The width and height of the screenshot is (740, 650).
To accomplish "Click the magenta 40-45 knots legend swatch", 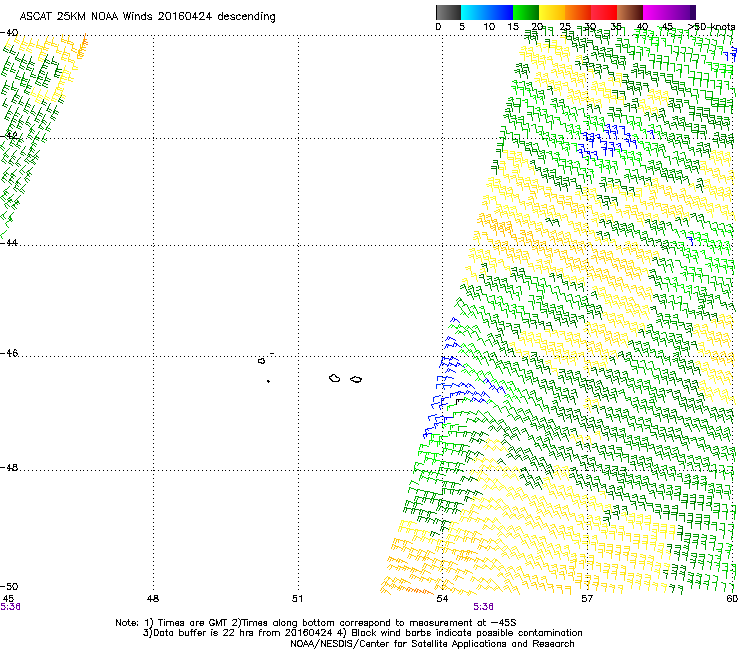I will click(656, 12).
